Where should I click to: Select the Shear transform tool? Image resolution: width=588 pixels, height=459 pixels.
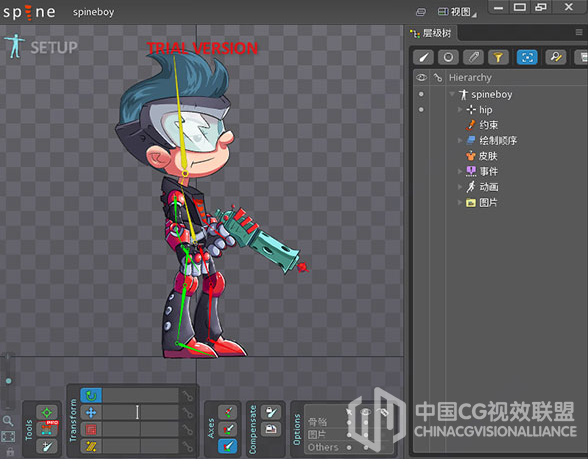91,446
